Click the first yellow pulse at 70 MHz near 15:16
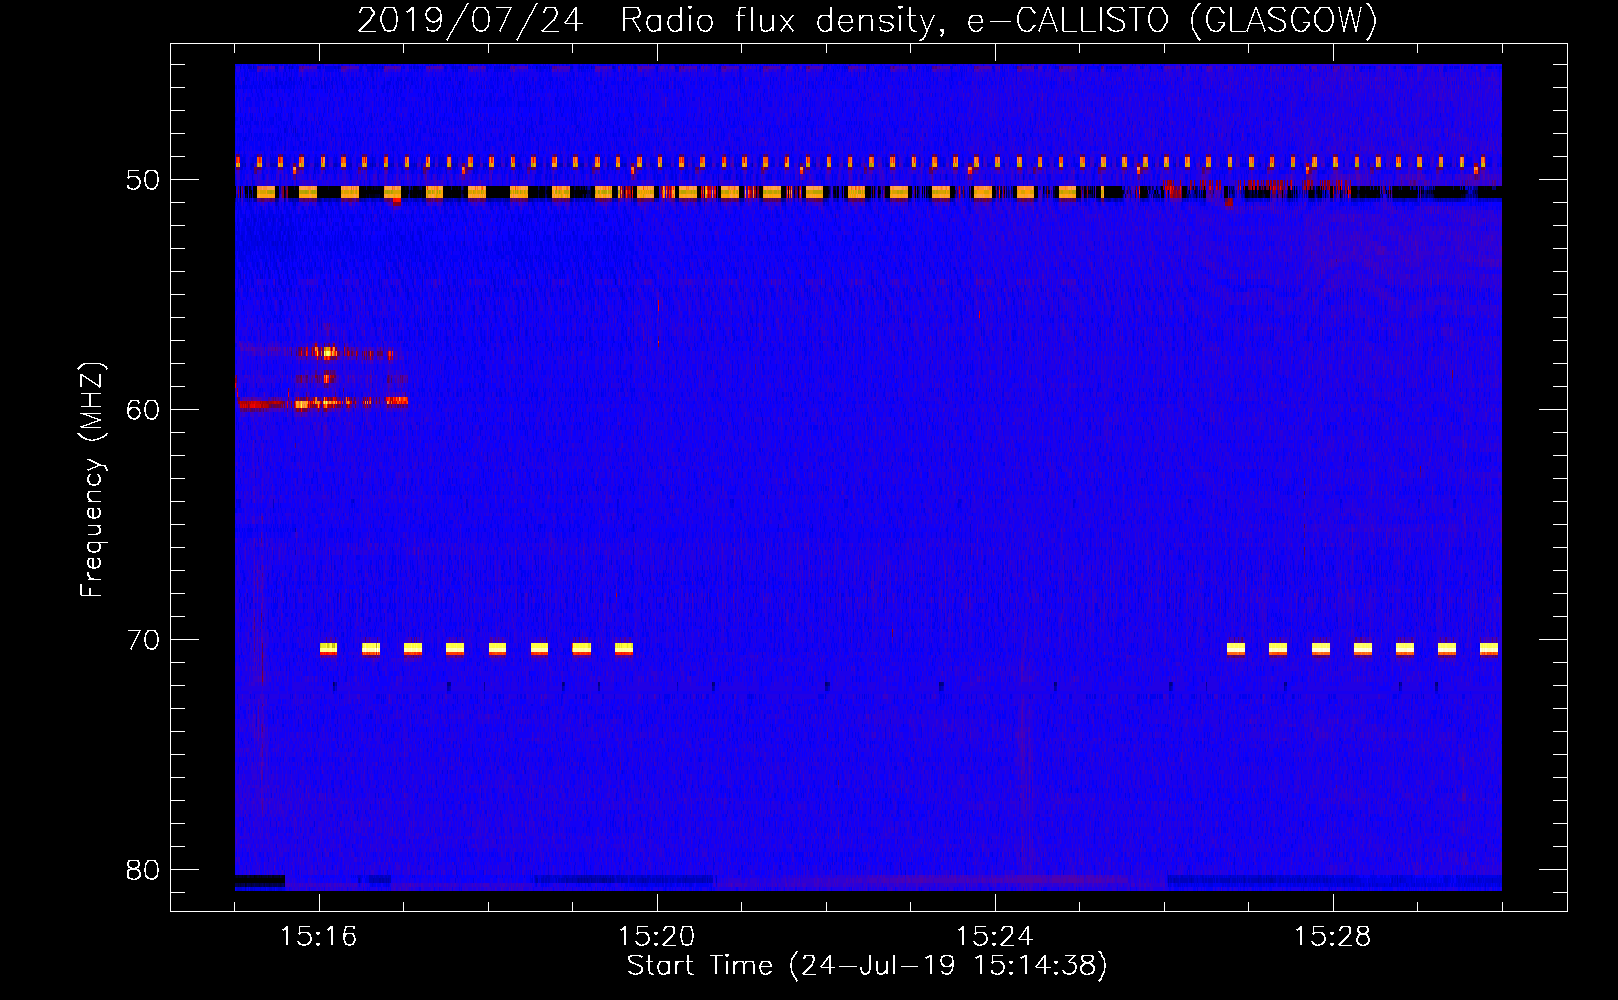Screen dimensions: 1618x1000 coord(328,649)
